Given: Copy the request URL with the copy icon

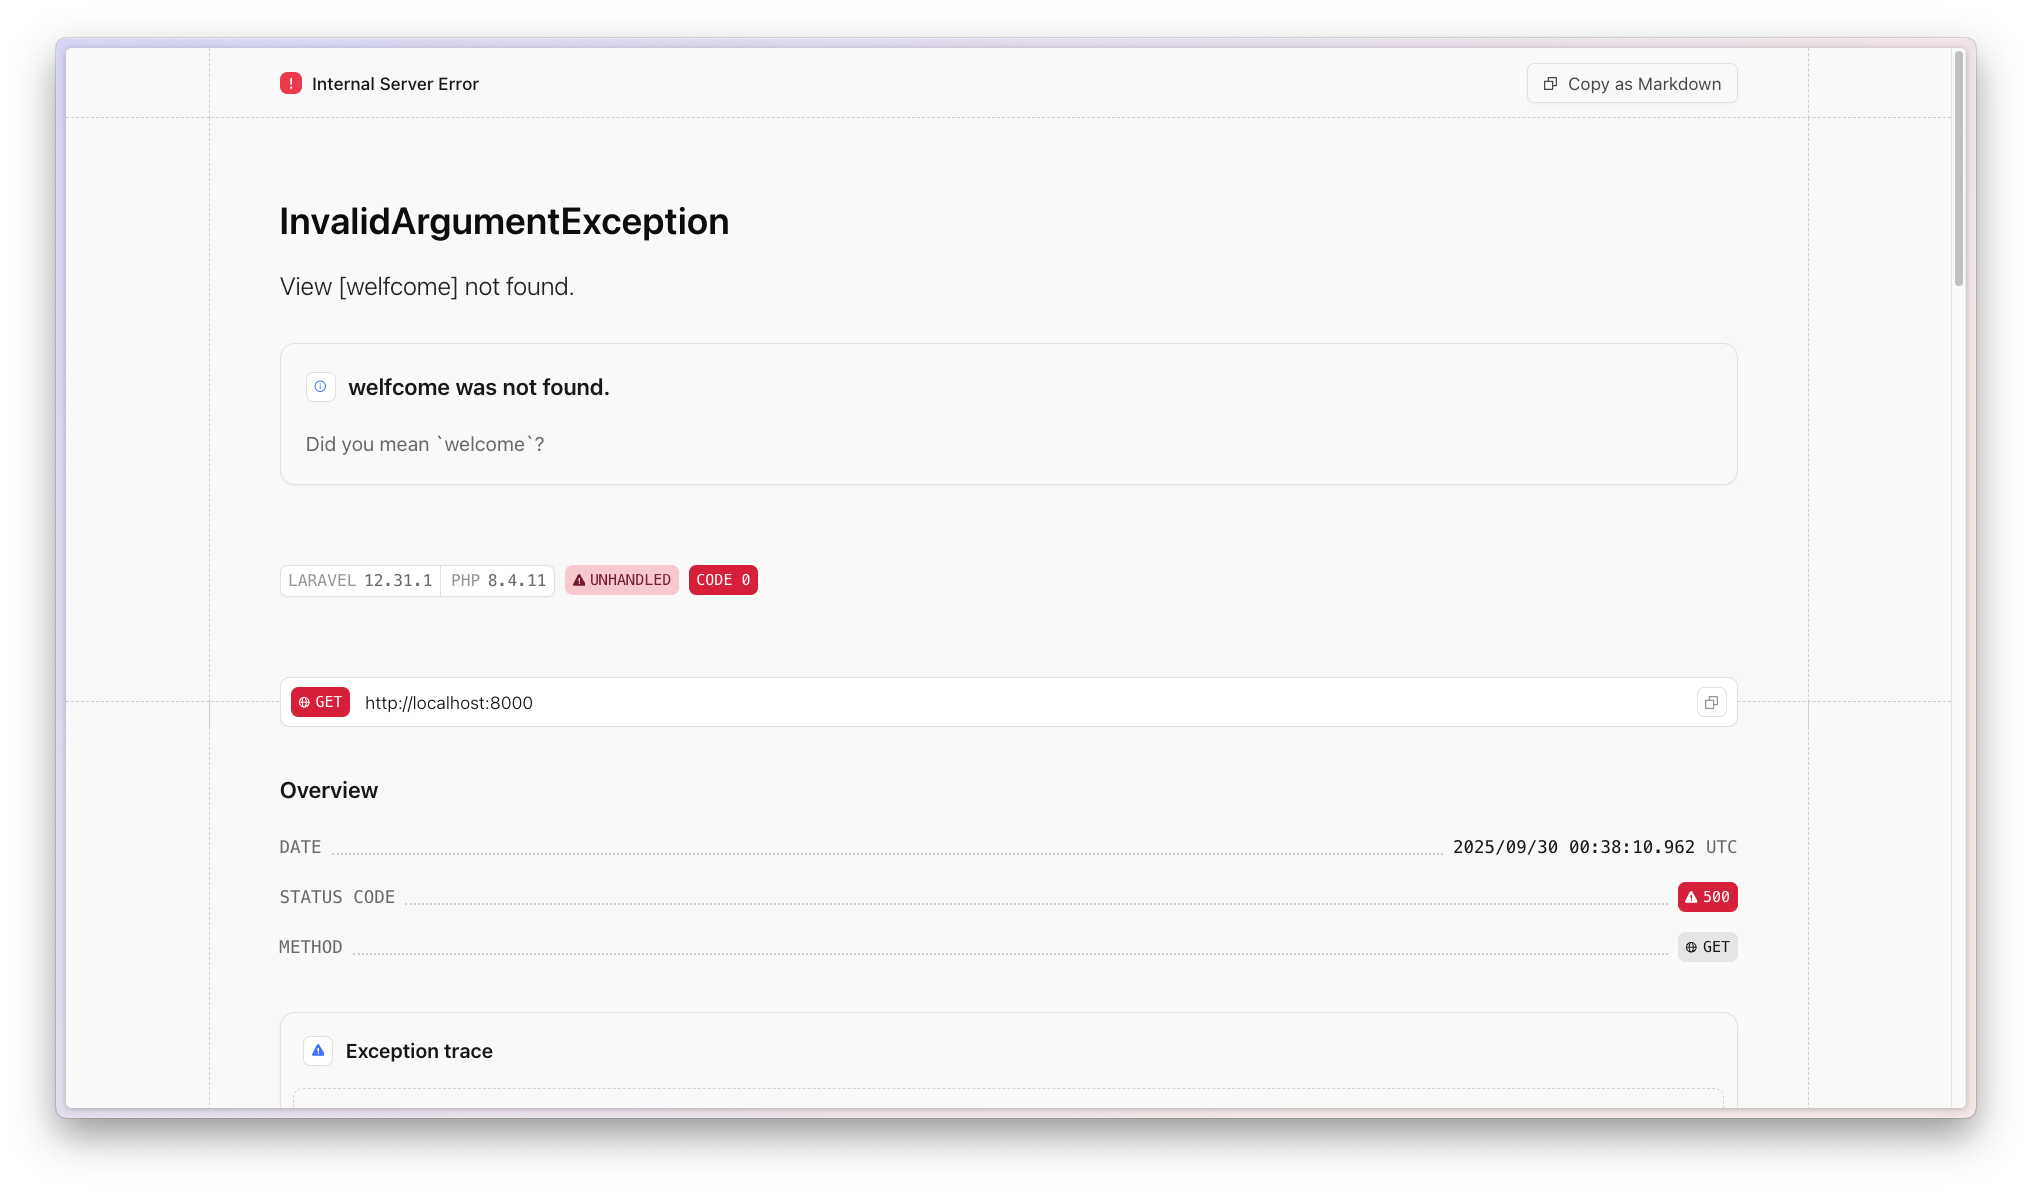Looking at the screenshot, I should point(1712,703).
